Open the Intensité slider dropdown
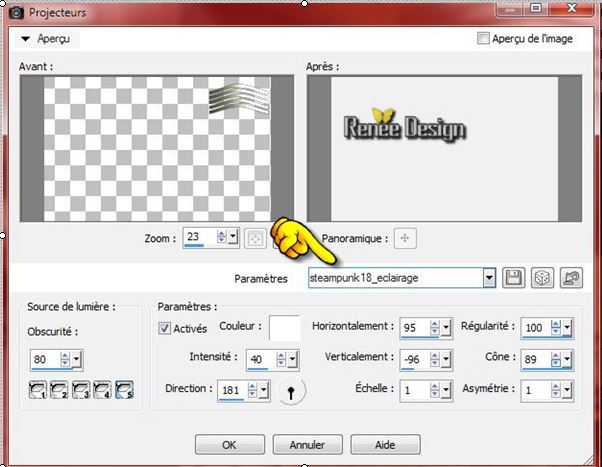Viewport: 602px width, 467px height. (x=292, y=359)
